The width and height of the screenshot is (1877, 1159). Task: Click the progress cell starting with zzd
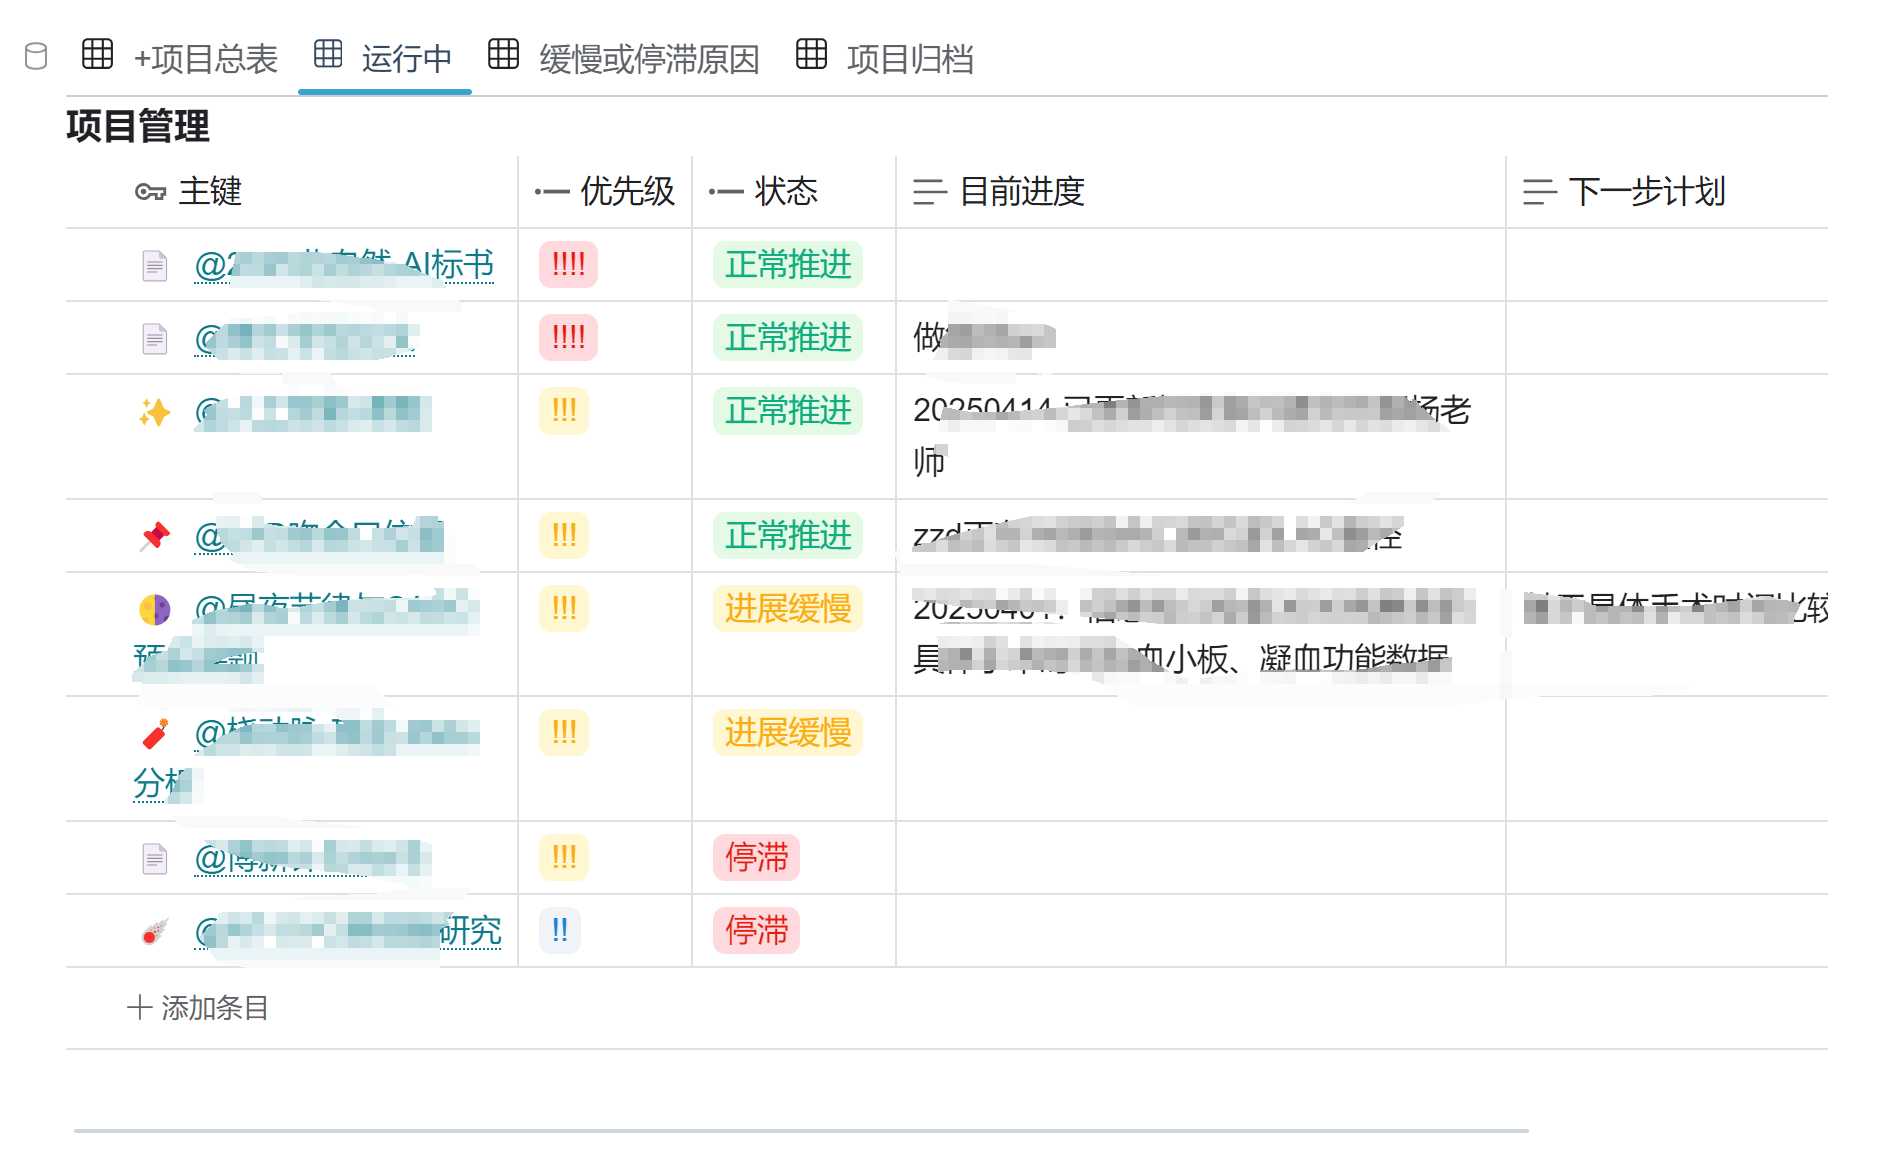click(x=1201, y=536)
